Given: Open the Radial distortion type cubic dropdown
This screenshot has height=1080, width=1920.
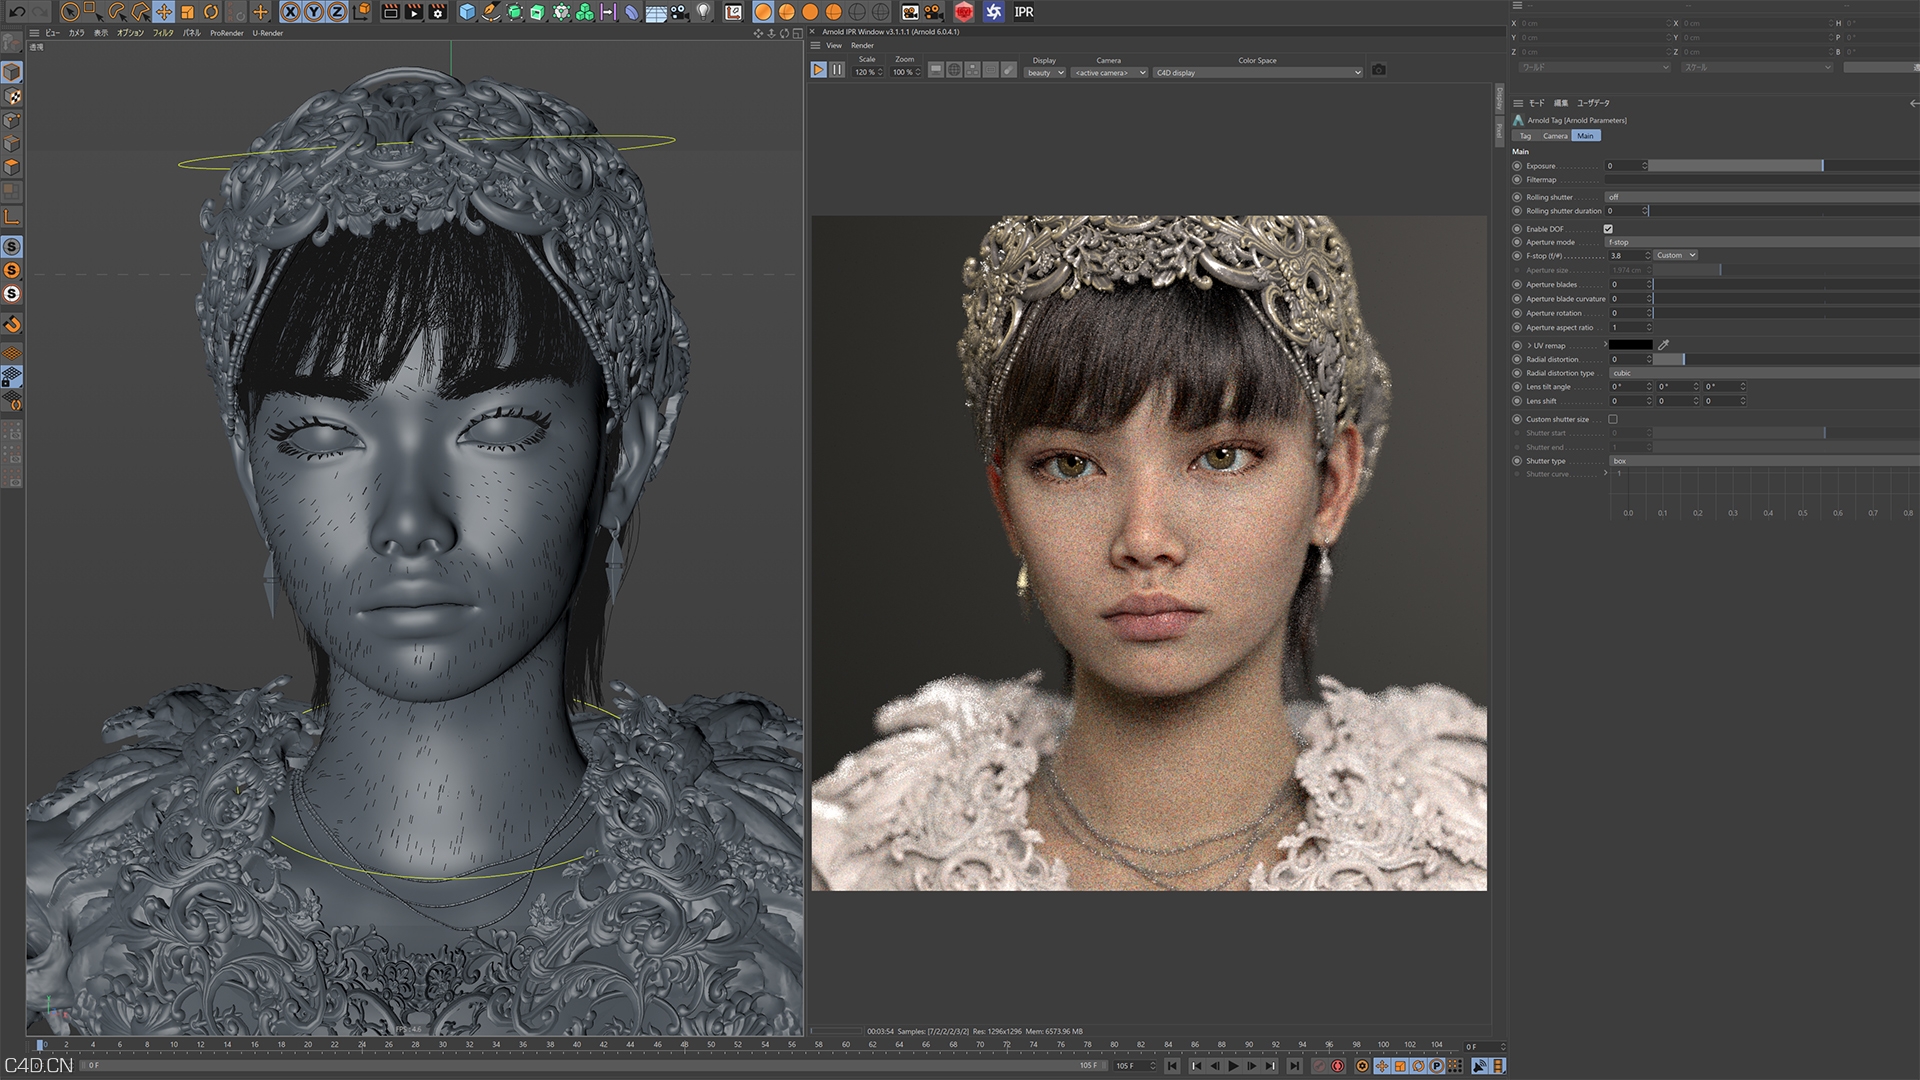Looking at the screenshot, I should pos(1765,373).
